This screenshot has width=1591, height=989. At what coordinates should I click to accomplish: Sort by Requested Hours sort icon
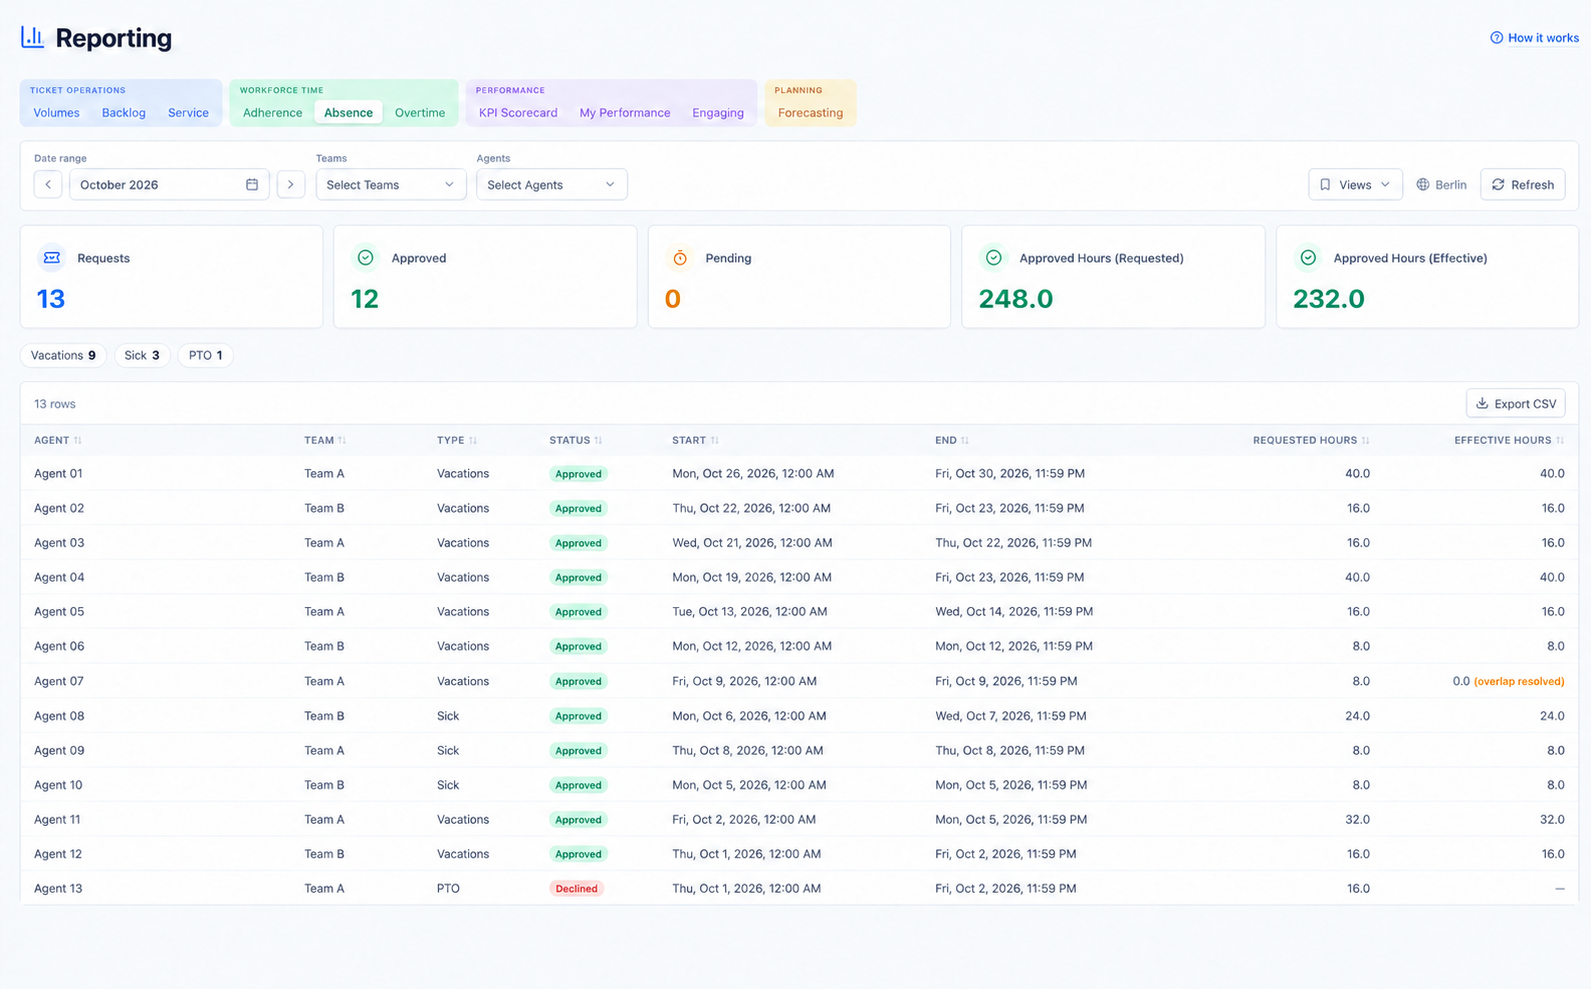pos(1366,441)
